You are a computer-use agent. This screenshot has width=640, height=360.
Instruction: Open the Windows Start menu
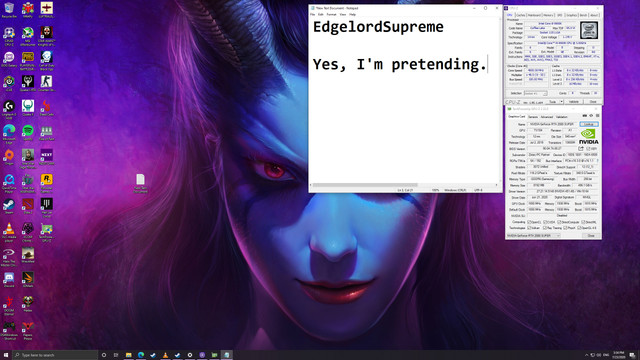tap(6, 355)
